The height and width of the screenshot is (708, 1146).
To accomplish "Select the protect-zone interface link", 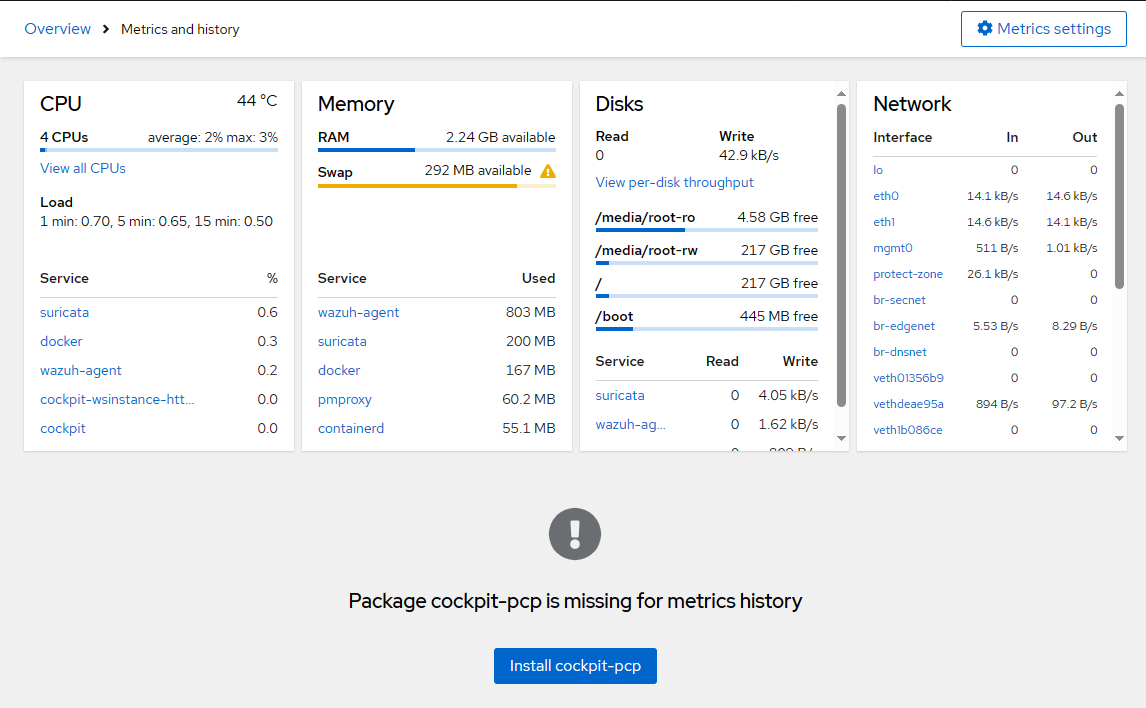I will tap(908, 274).
